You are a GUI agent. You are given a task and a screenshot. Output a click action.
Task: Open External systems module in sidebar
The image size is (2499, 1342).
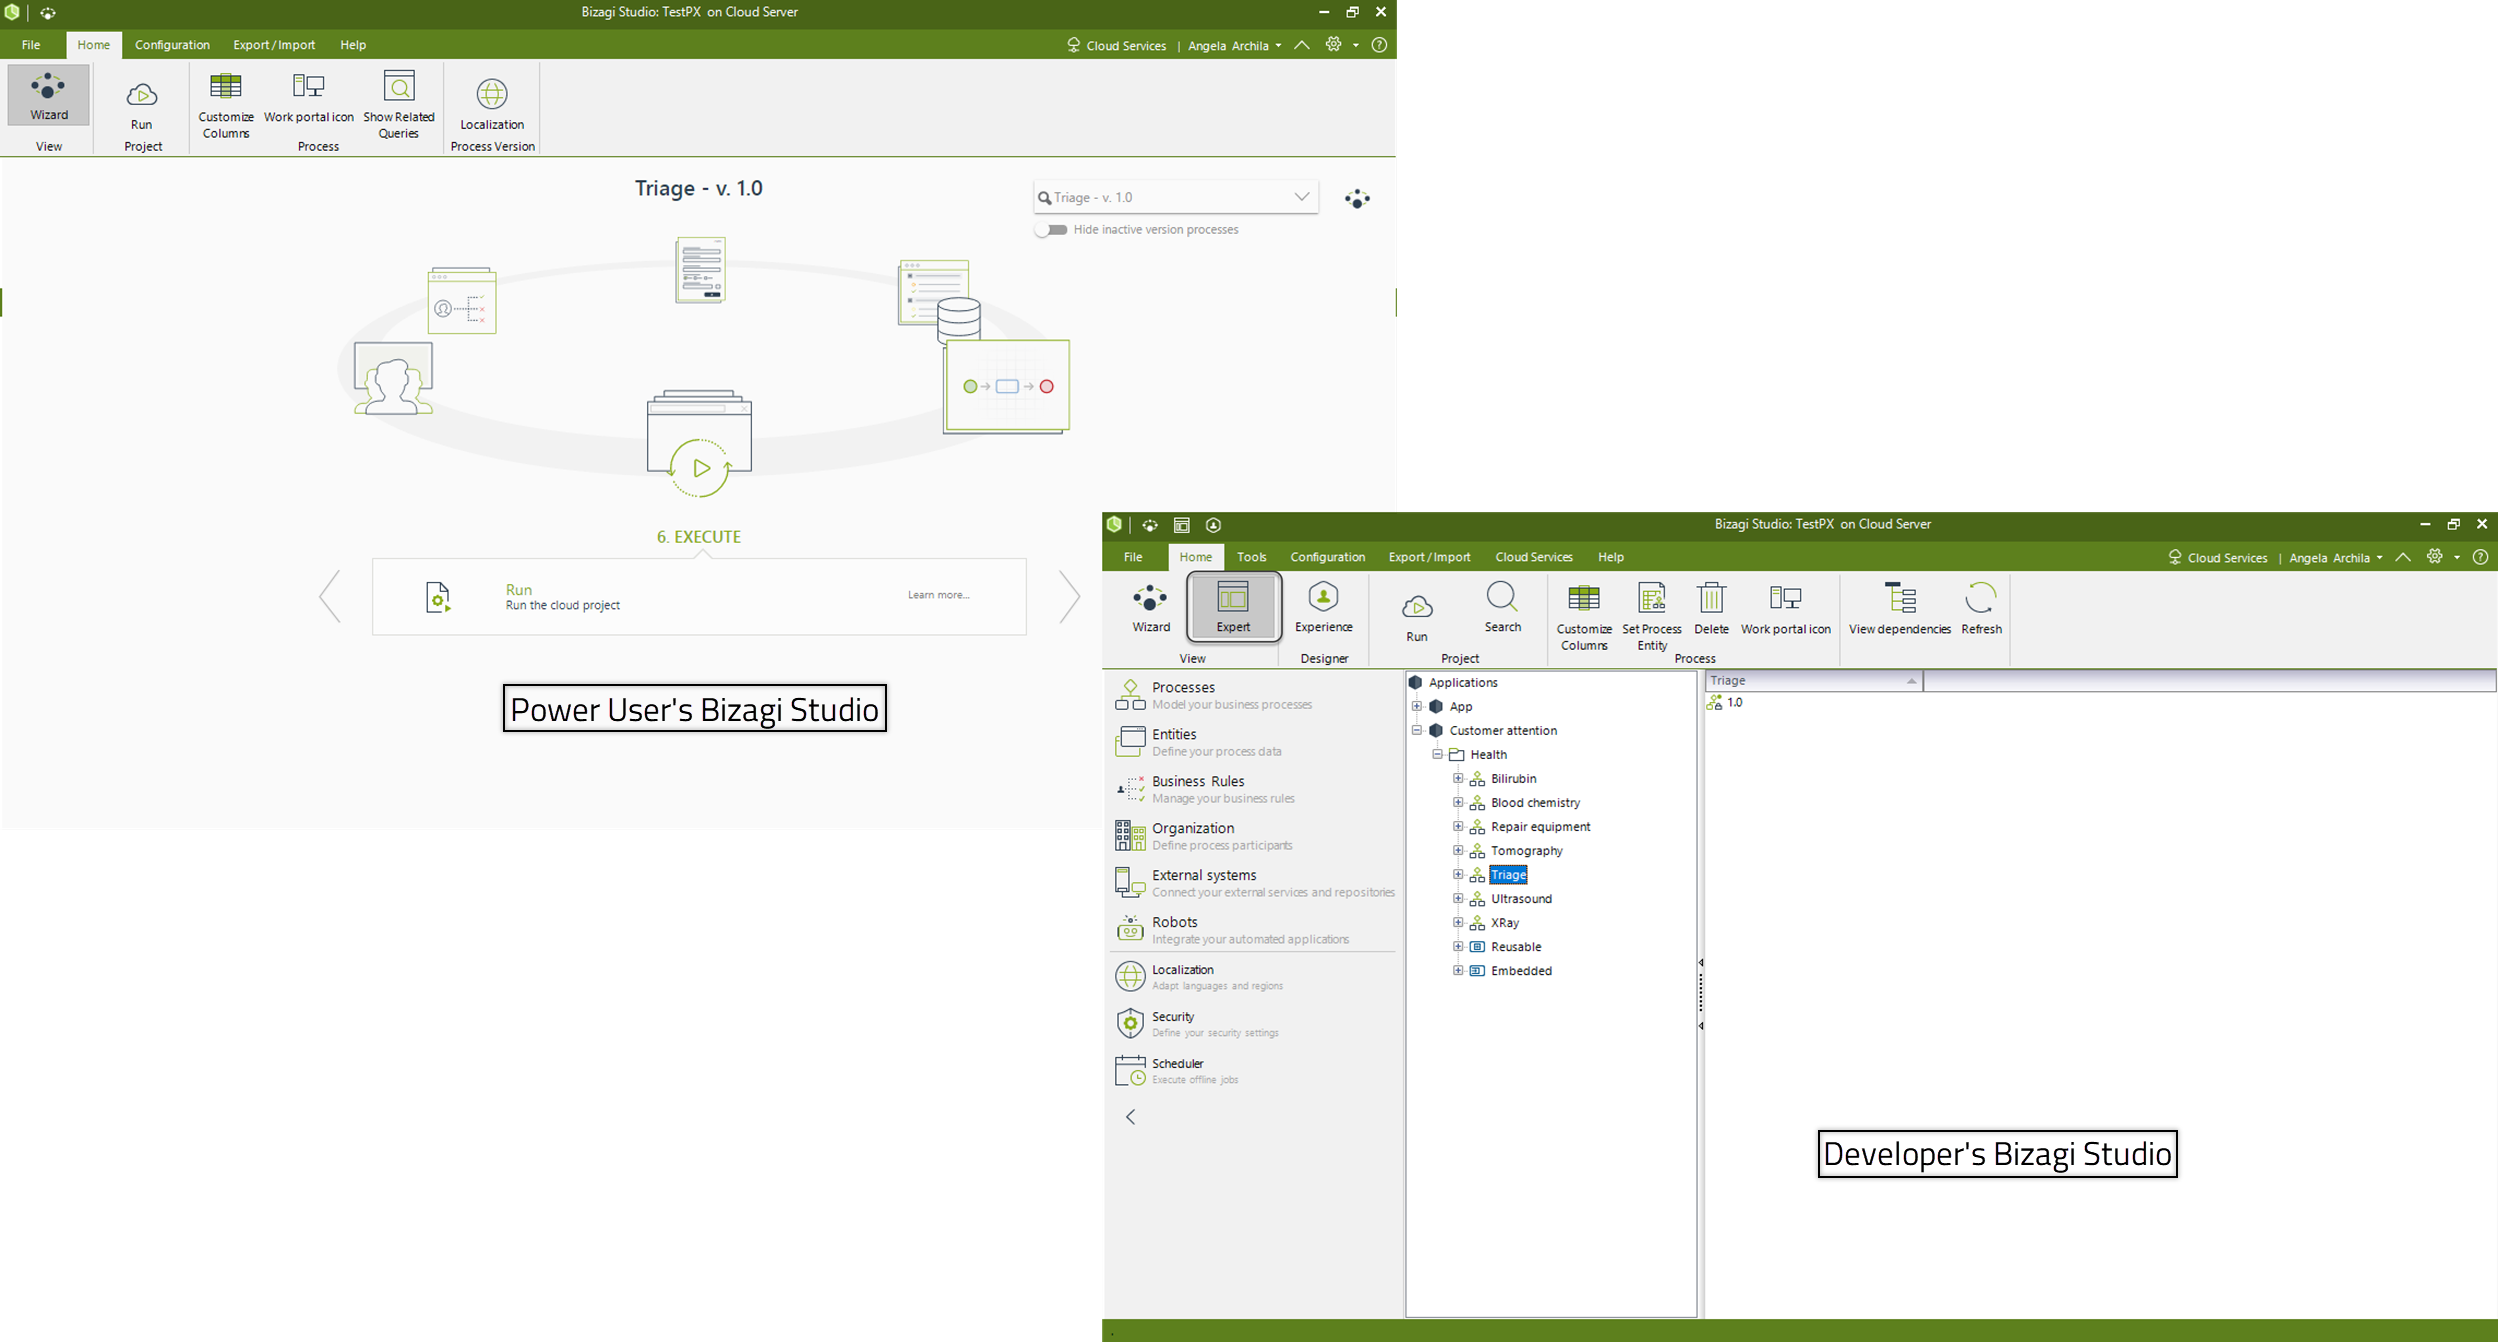1255,883
